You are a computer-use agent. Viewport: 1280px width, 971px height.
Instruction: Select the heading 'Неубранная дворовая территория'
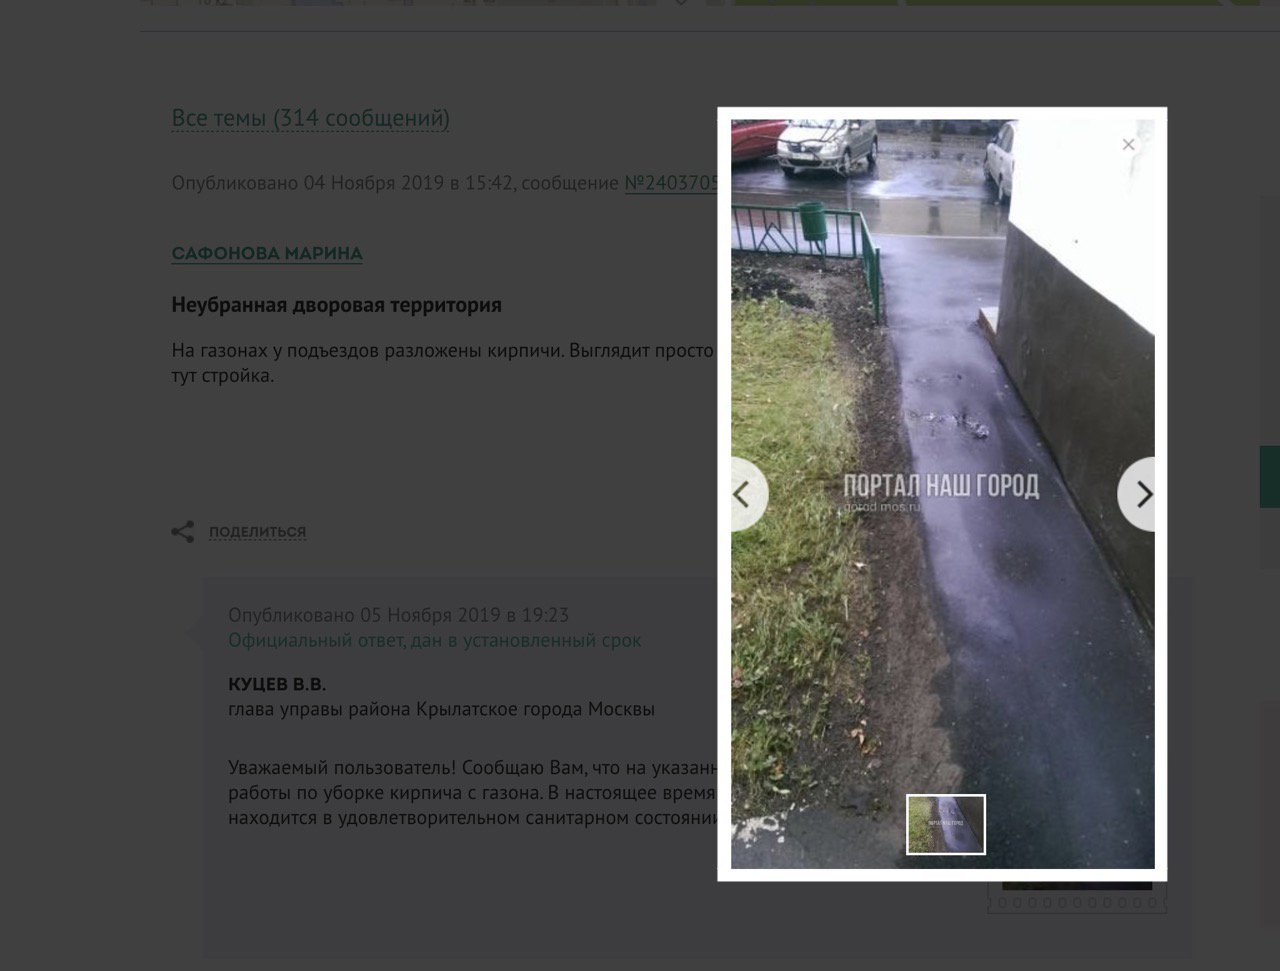[x=336, y=305]
